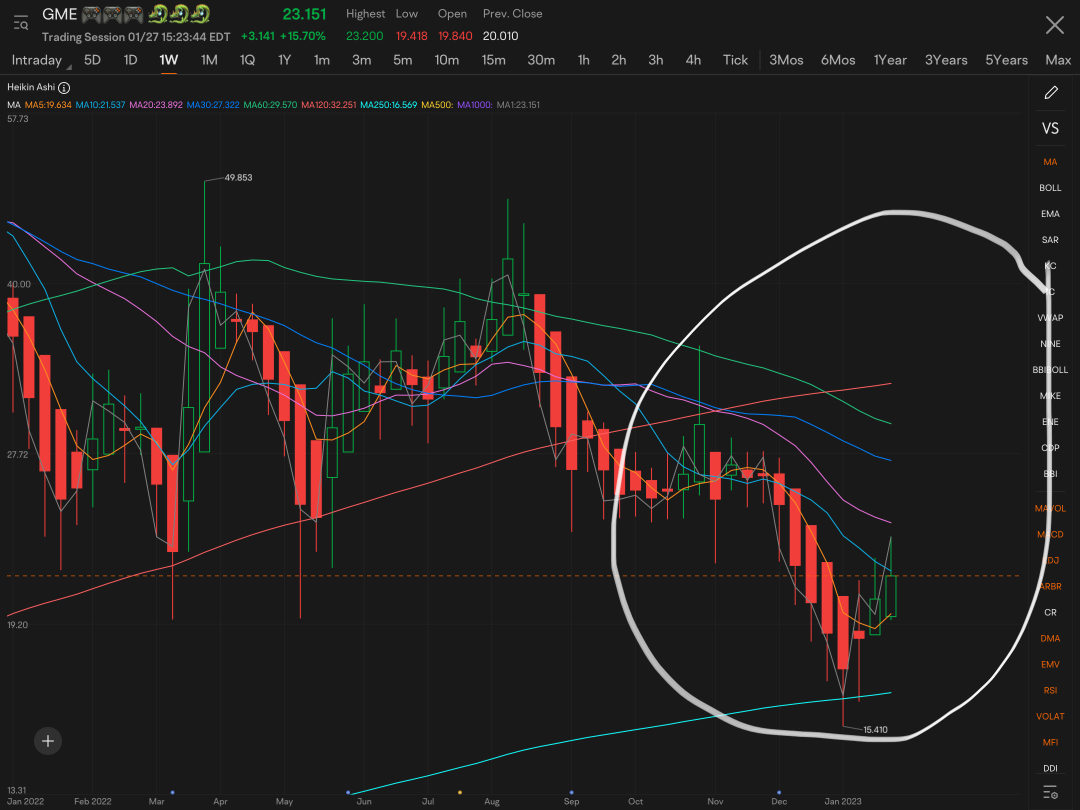Select the 2h interval
The width and height of the screenshot is (1080, 810).
click(619, 60)
